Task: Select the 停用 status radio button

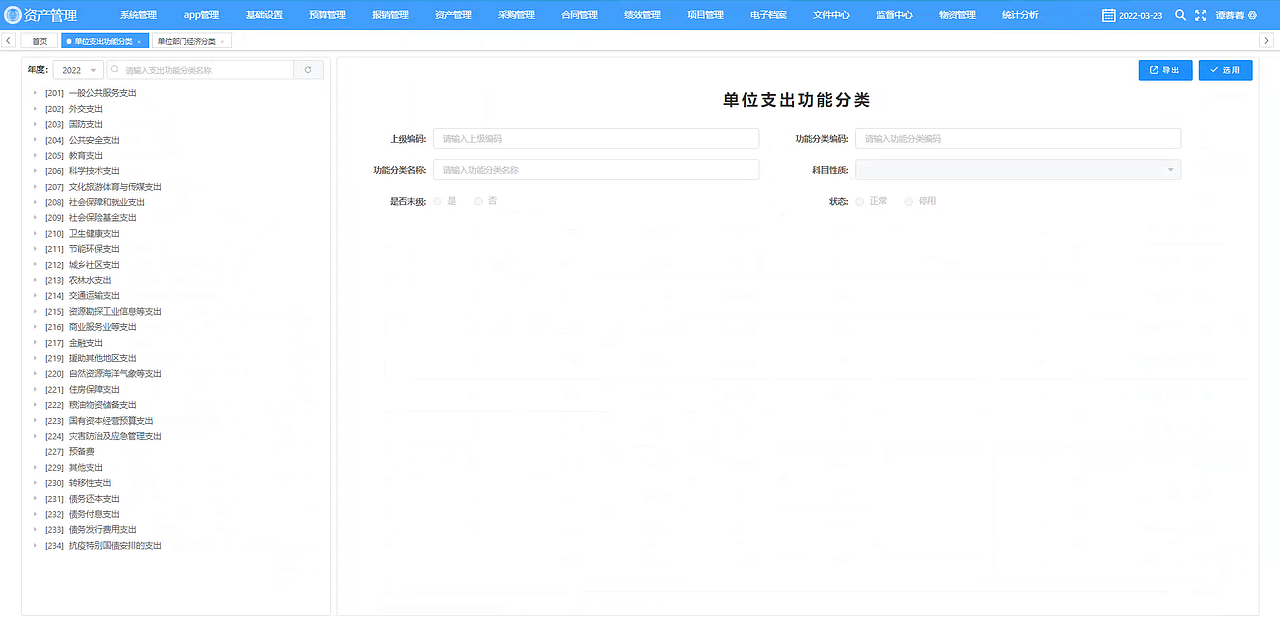Action: click(x=909, y=200)
